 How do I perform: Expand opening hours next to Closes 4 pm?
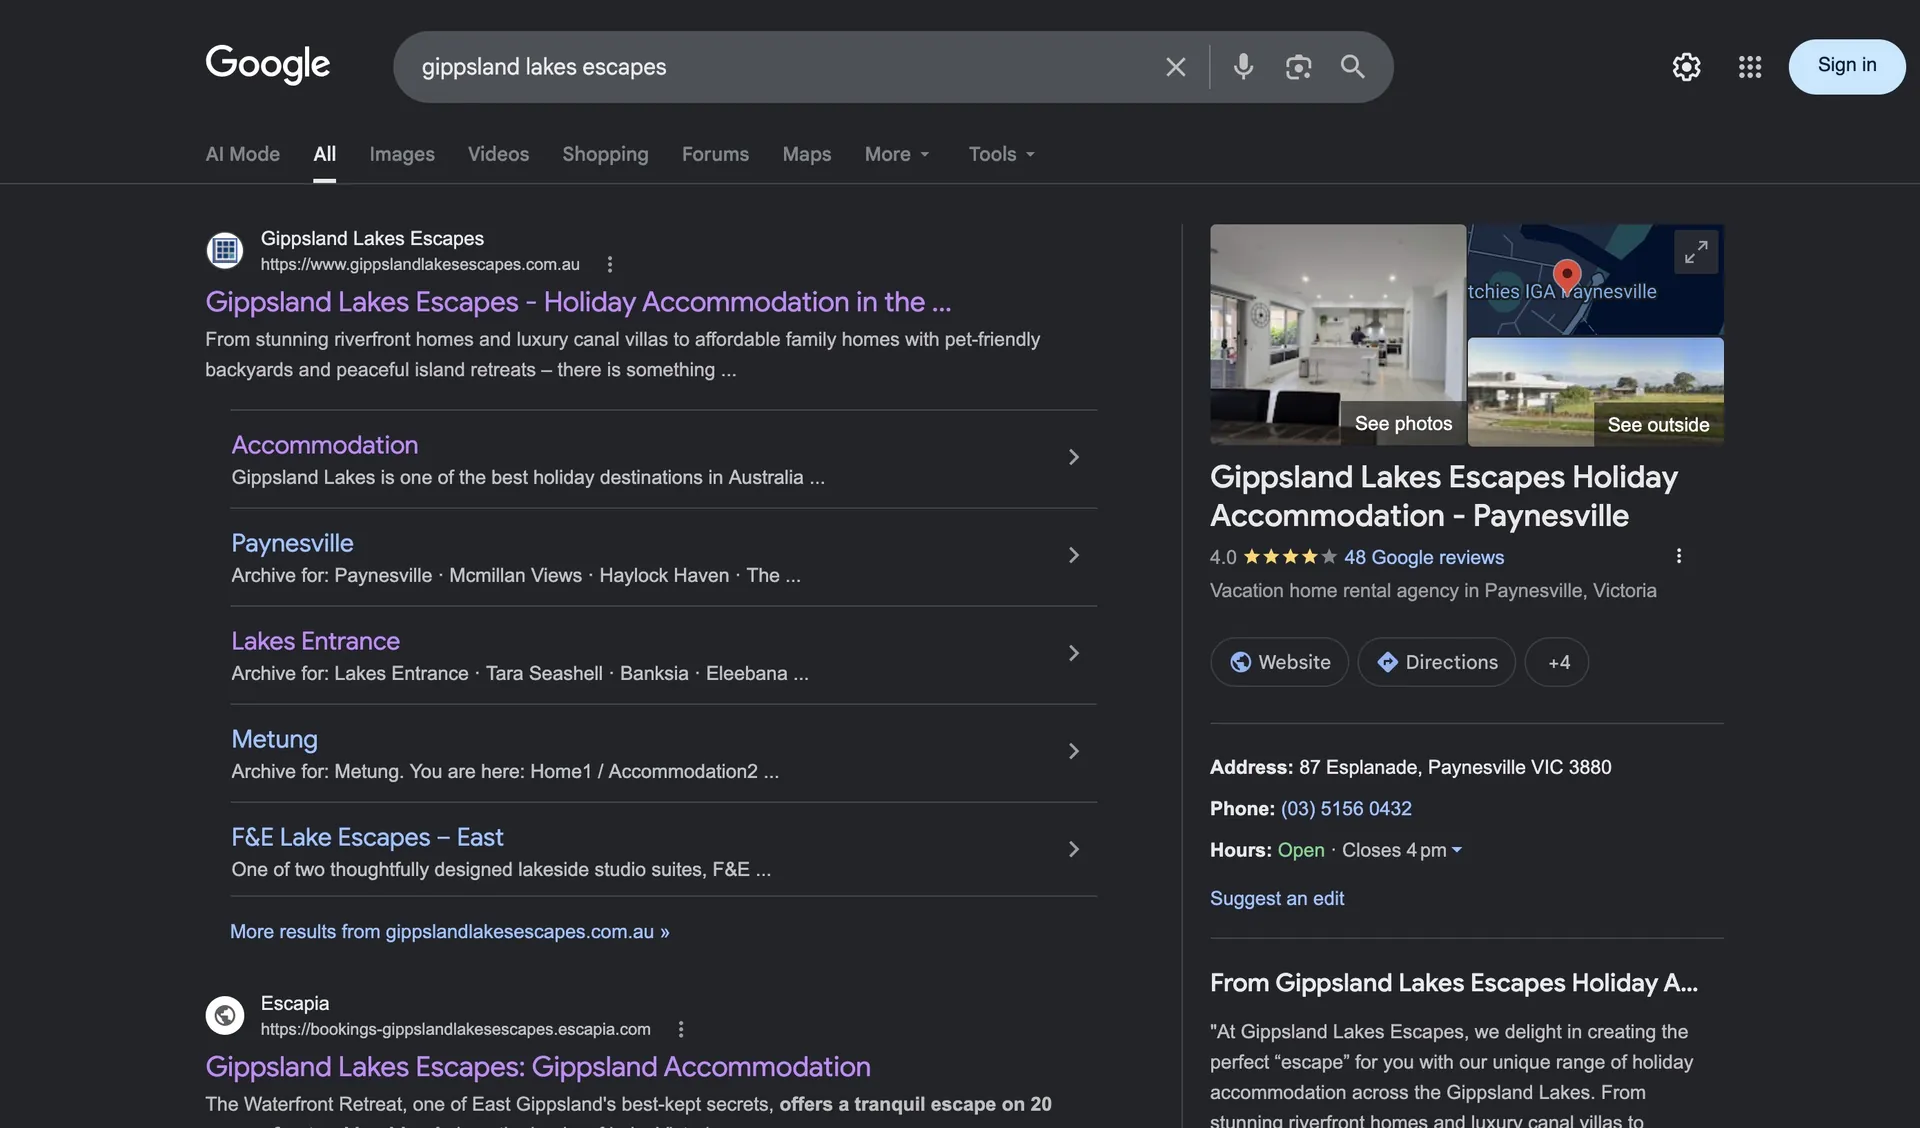[1457, 850]
